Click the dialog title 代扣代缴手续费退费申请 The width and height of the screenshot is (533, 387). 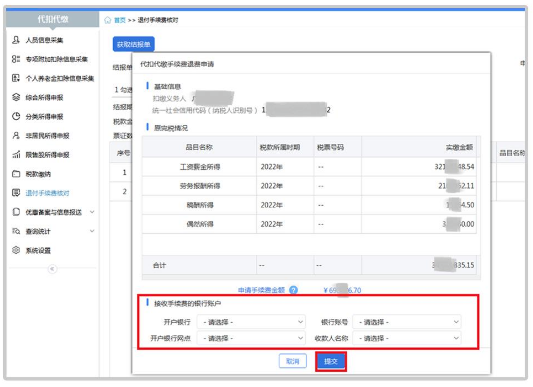(x=177, y=64)
